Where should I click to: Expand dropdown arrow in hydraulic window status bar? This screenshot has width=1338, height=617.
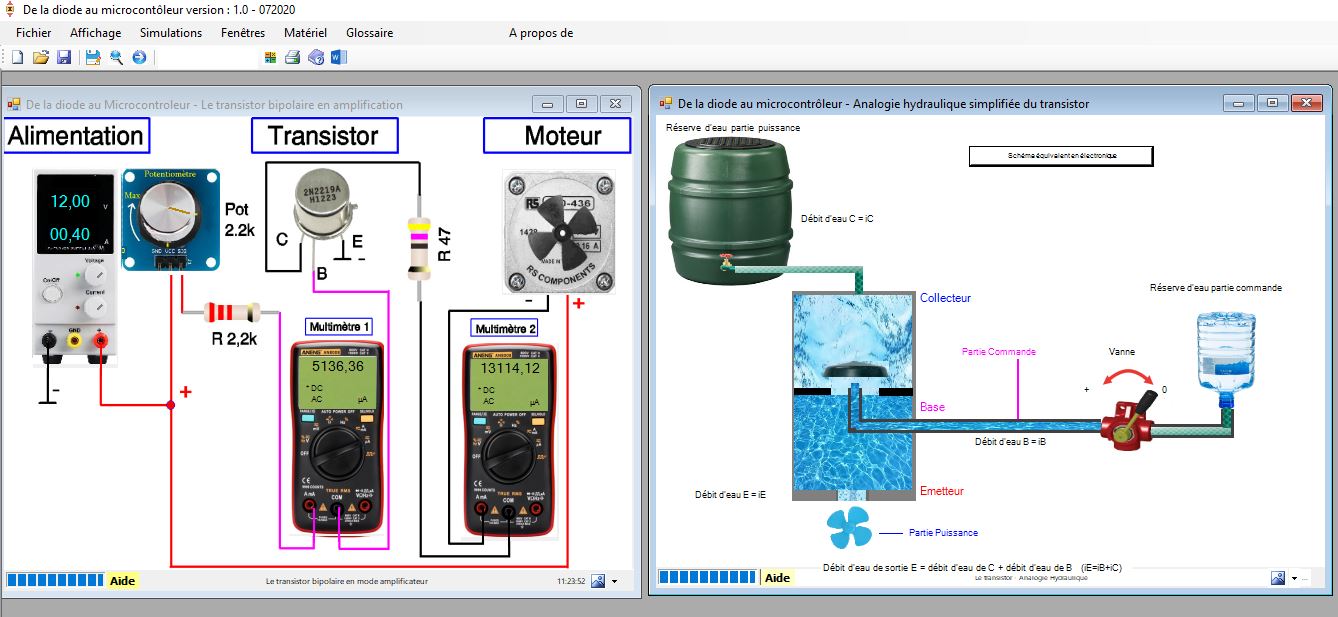tap(1293, 578)
